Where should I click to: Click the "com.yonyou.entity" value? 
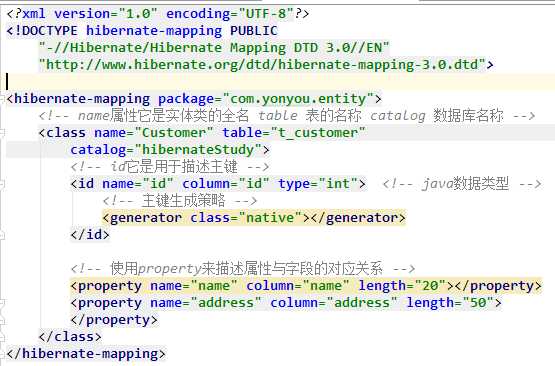pyautogui.click(x=298, y=99)
